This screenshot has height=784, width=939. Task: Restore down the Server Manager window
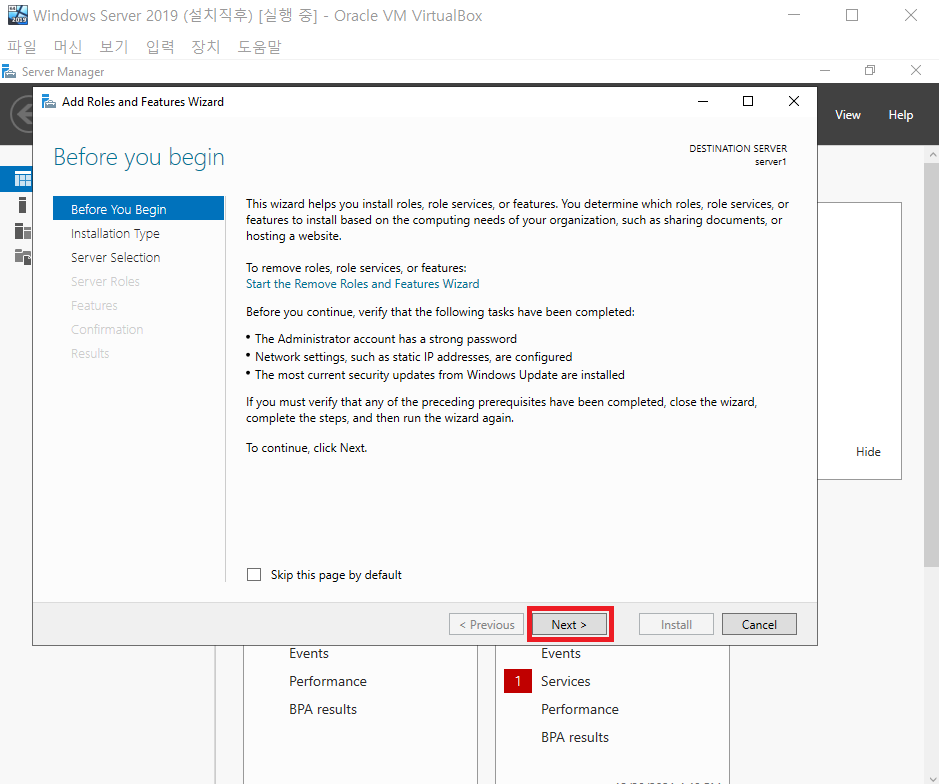pyautogui.click(x=870, y=71)
